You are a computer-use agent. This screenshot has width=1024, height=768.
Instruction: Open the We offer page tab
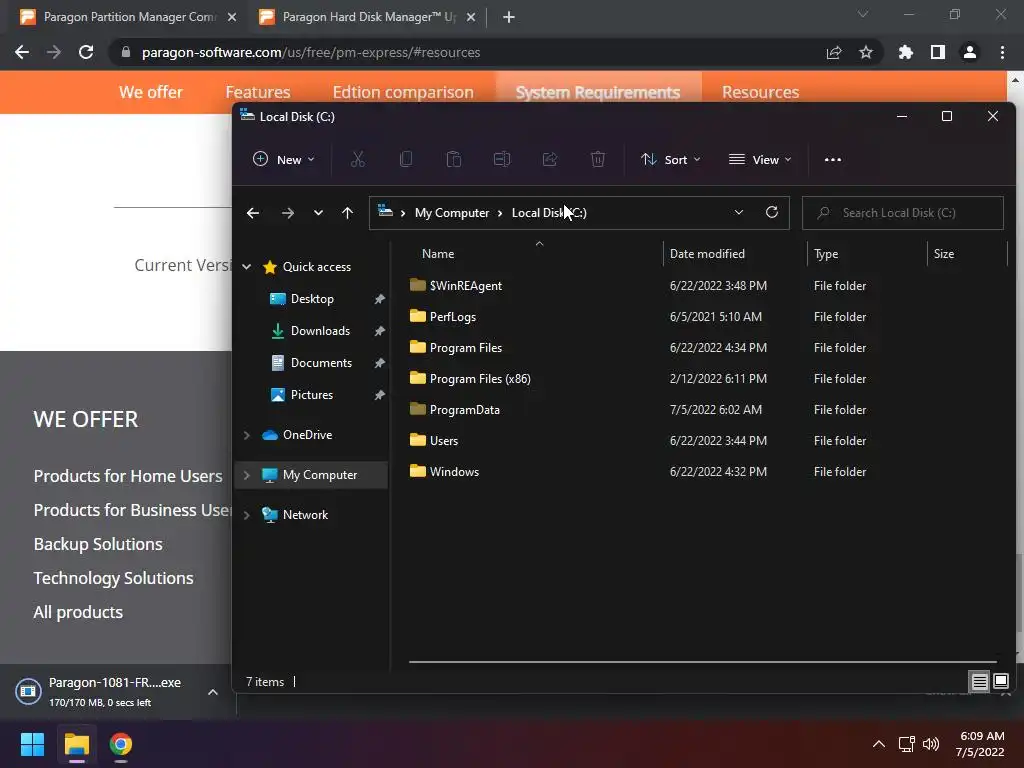[x=151, y=92]
